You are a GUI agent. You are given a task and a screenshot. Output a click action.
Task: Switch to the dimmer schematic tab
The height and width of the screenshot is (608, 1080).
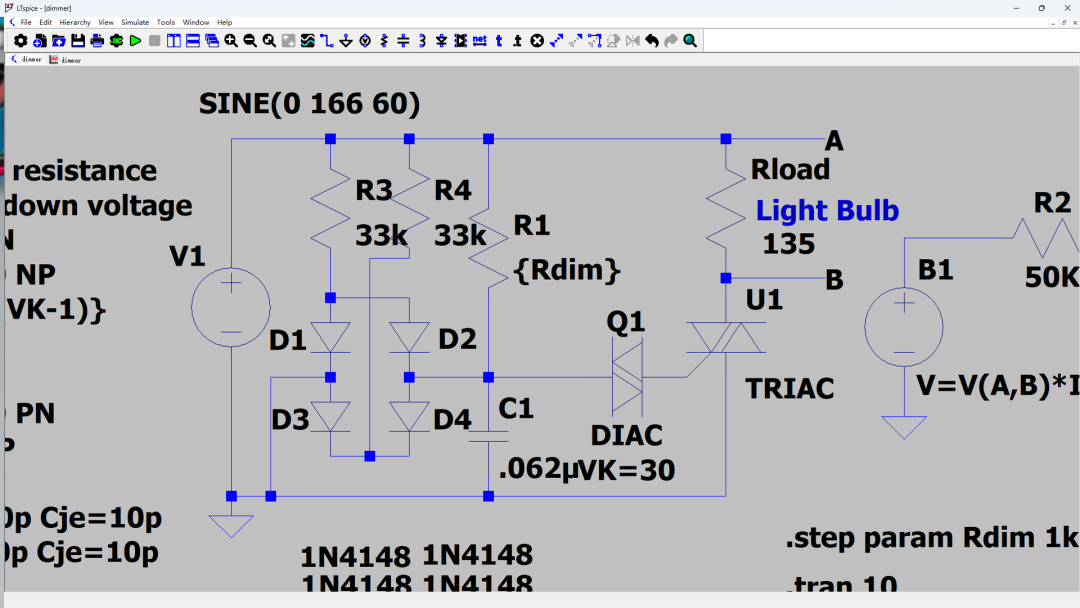point(26,60)
